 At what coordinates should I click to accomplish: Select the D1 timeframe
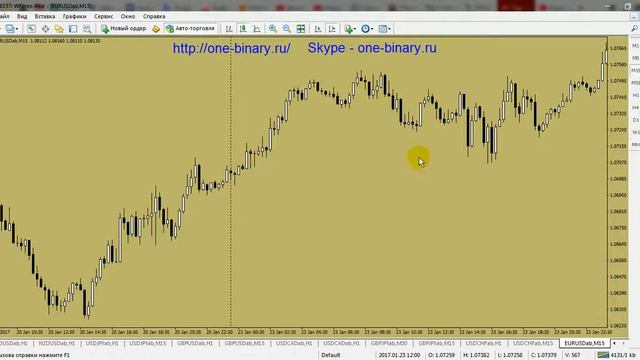[636, 120]
